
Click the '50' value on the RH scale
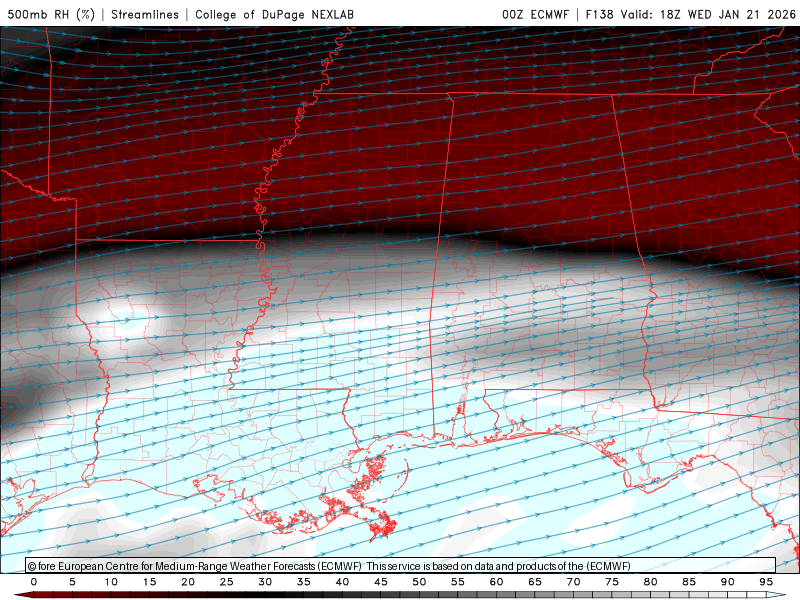[x=419, y=582]
